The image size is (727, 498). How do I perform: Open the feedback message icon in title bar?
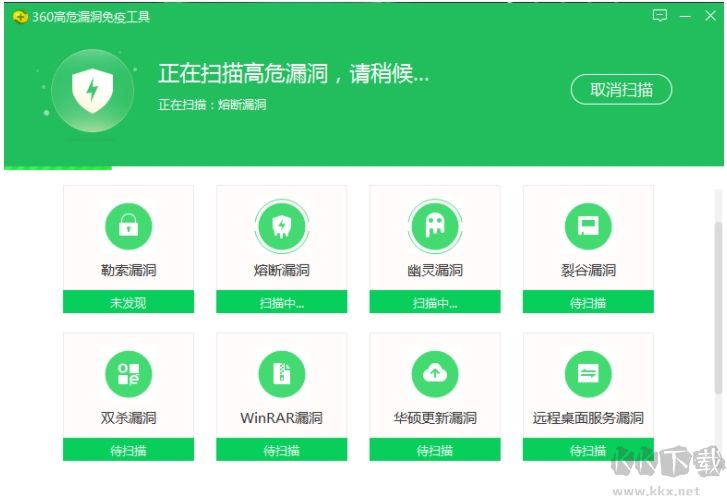pyautogui.click(x=659, y=16)
